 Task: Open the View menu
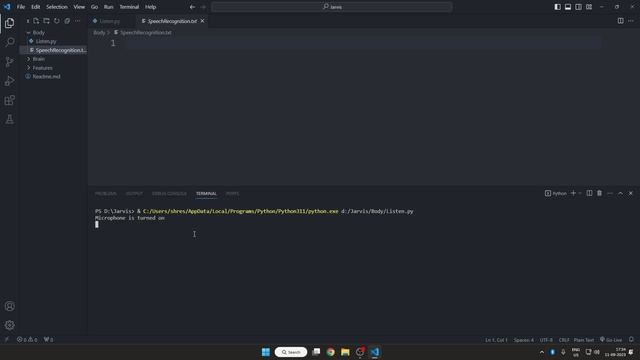[x=79, y=7]
